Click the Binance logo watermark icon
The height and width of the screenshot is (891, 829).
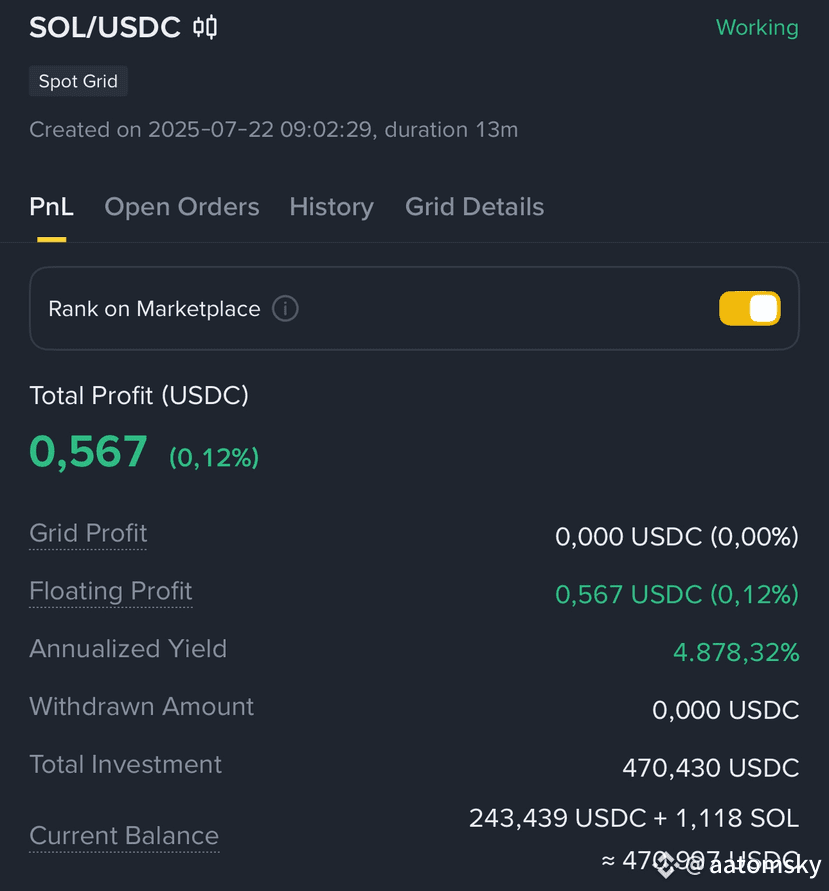coord(666,865)
